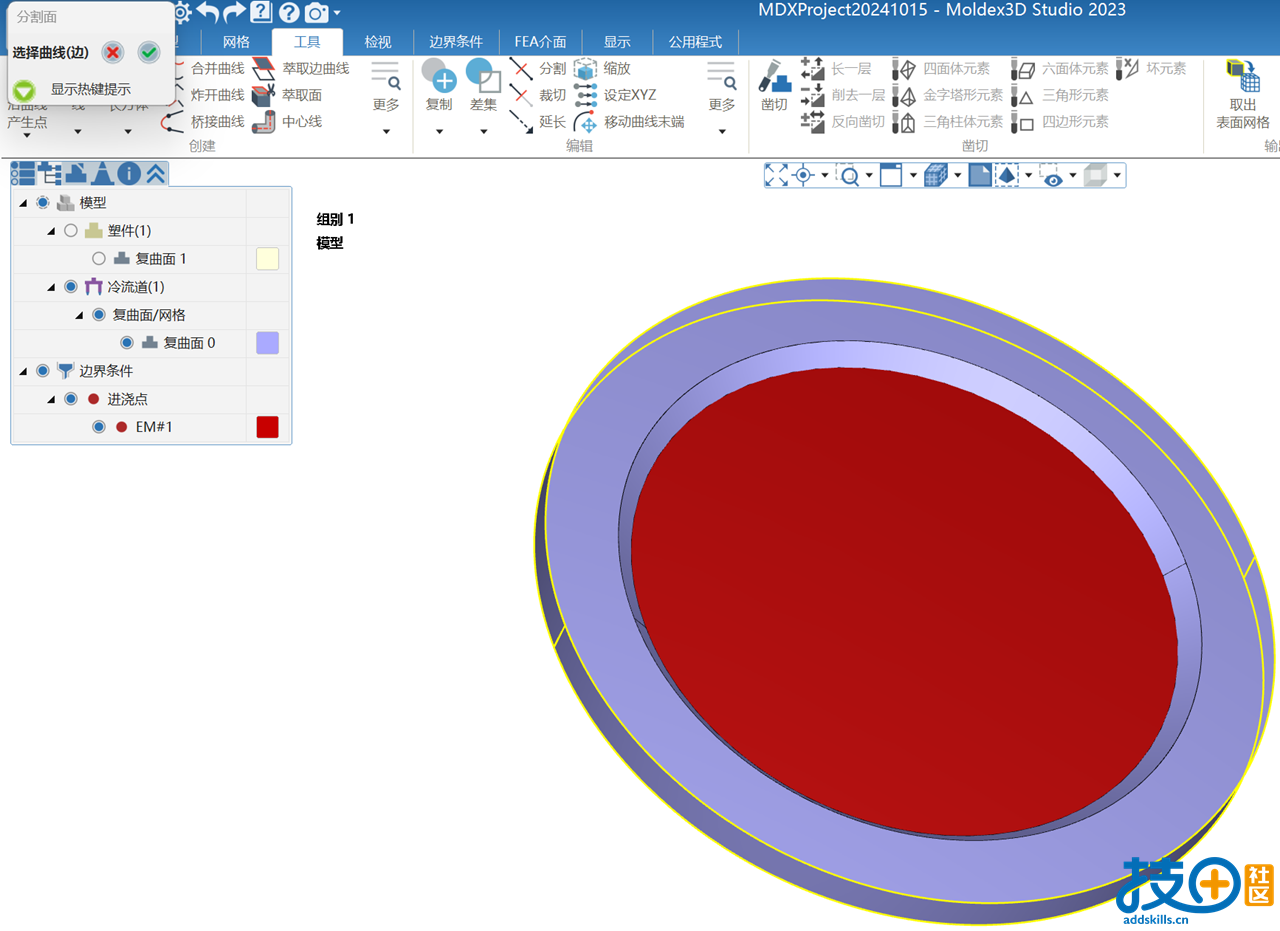Click the 裁切 trim tool

[x=538, y=95]
